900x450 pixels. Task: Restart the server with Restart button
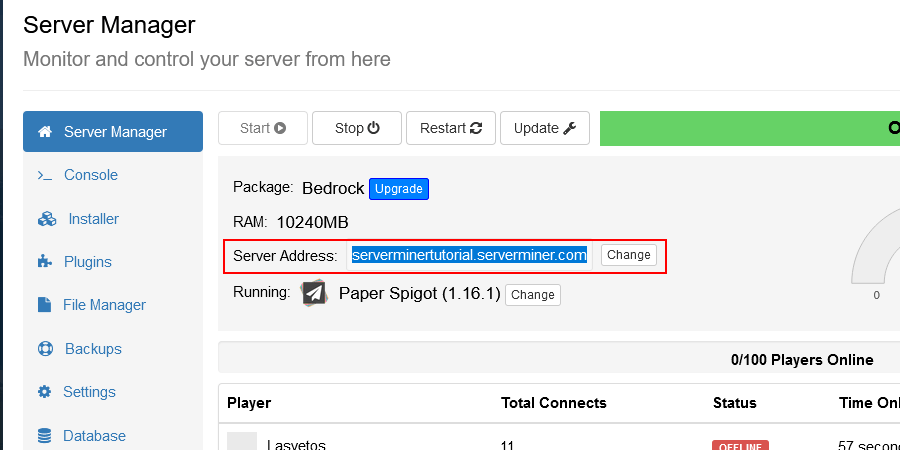tap(451, 128)
